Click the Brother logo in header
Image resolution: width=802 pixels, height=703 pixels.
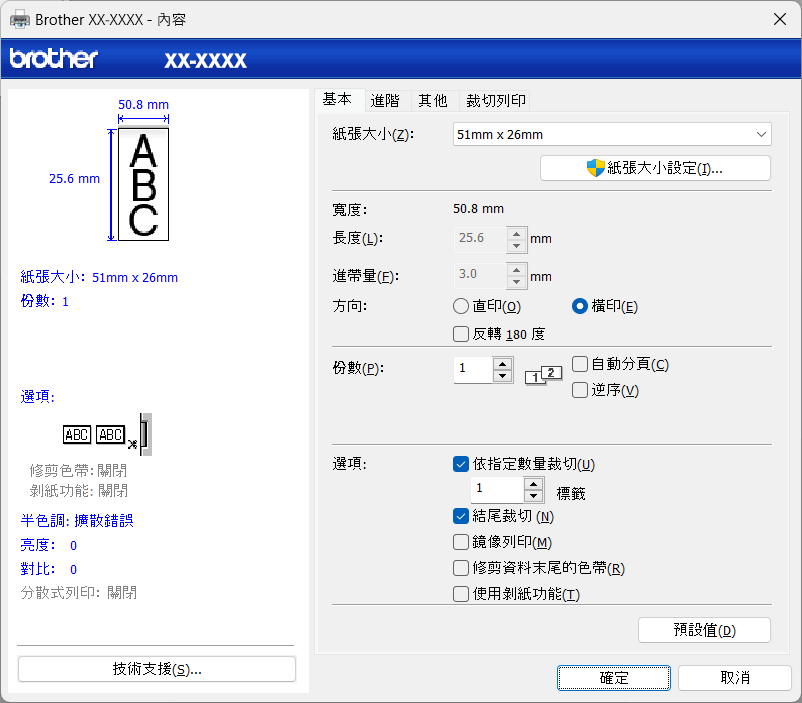coord(54,59)
